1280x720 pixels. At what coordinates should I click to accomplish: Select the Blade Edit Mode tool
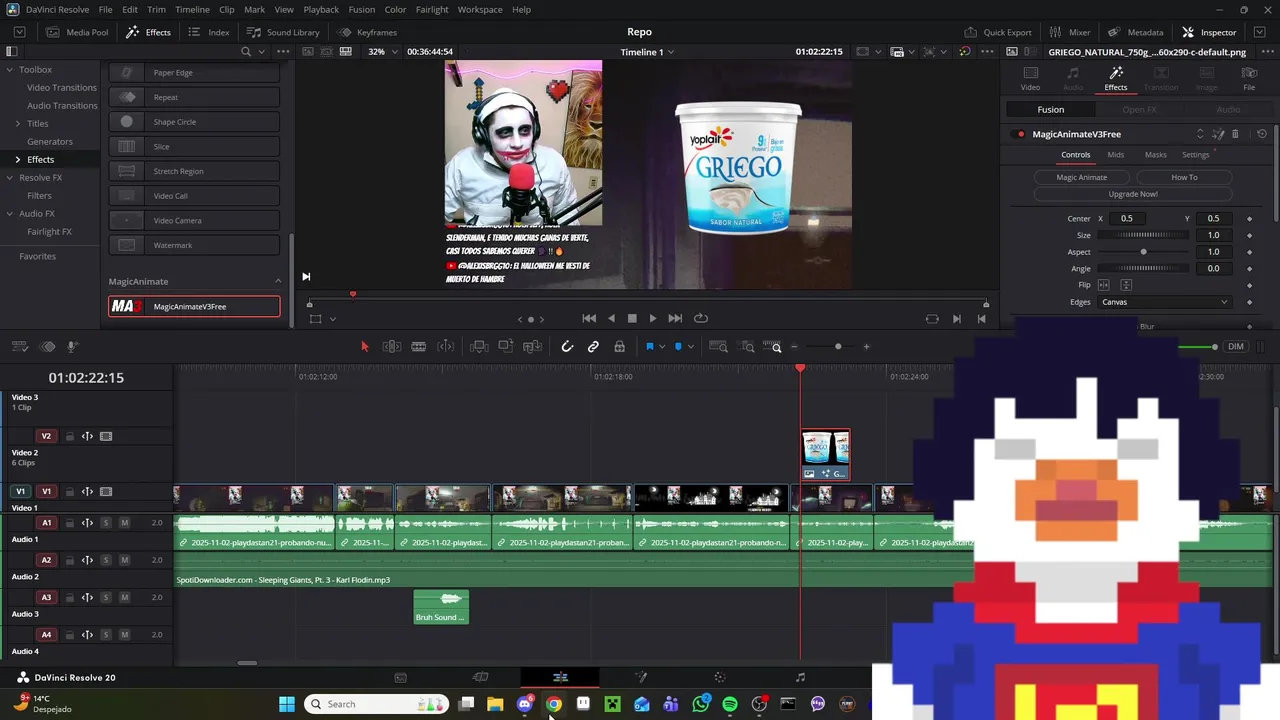pos(419,347)
